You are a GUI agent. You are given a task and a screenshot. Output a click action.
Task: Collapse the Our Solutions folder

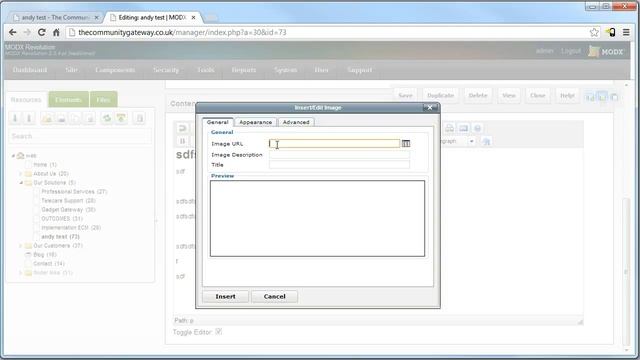click(20, 182)
